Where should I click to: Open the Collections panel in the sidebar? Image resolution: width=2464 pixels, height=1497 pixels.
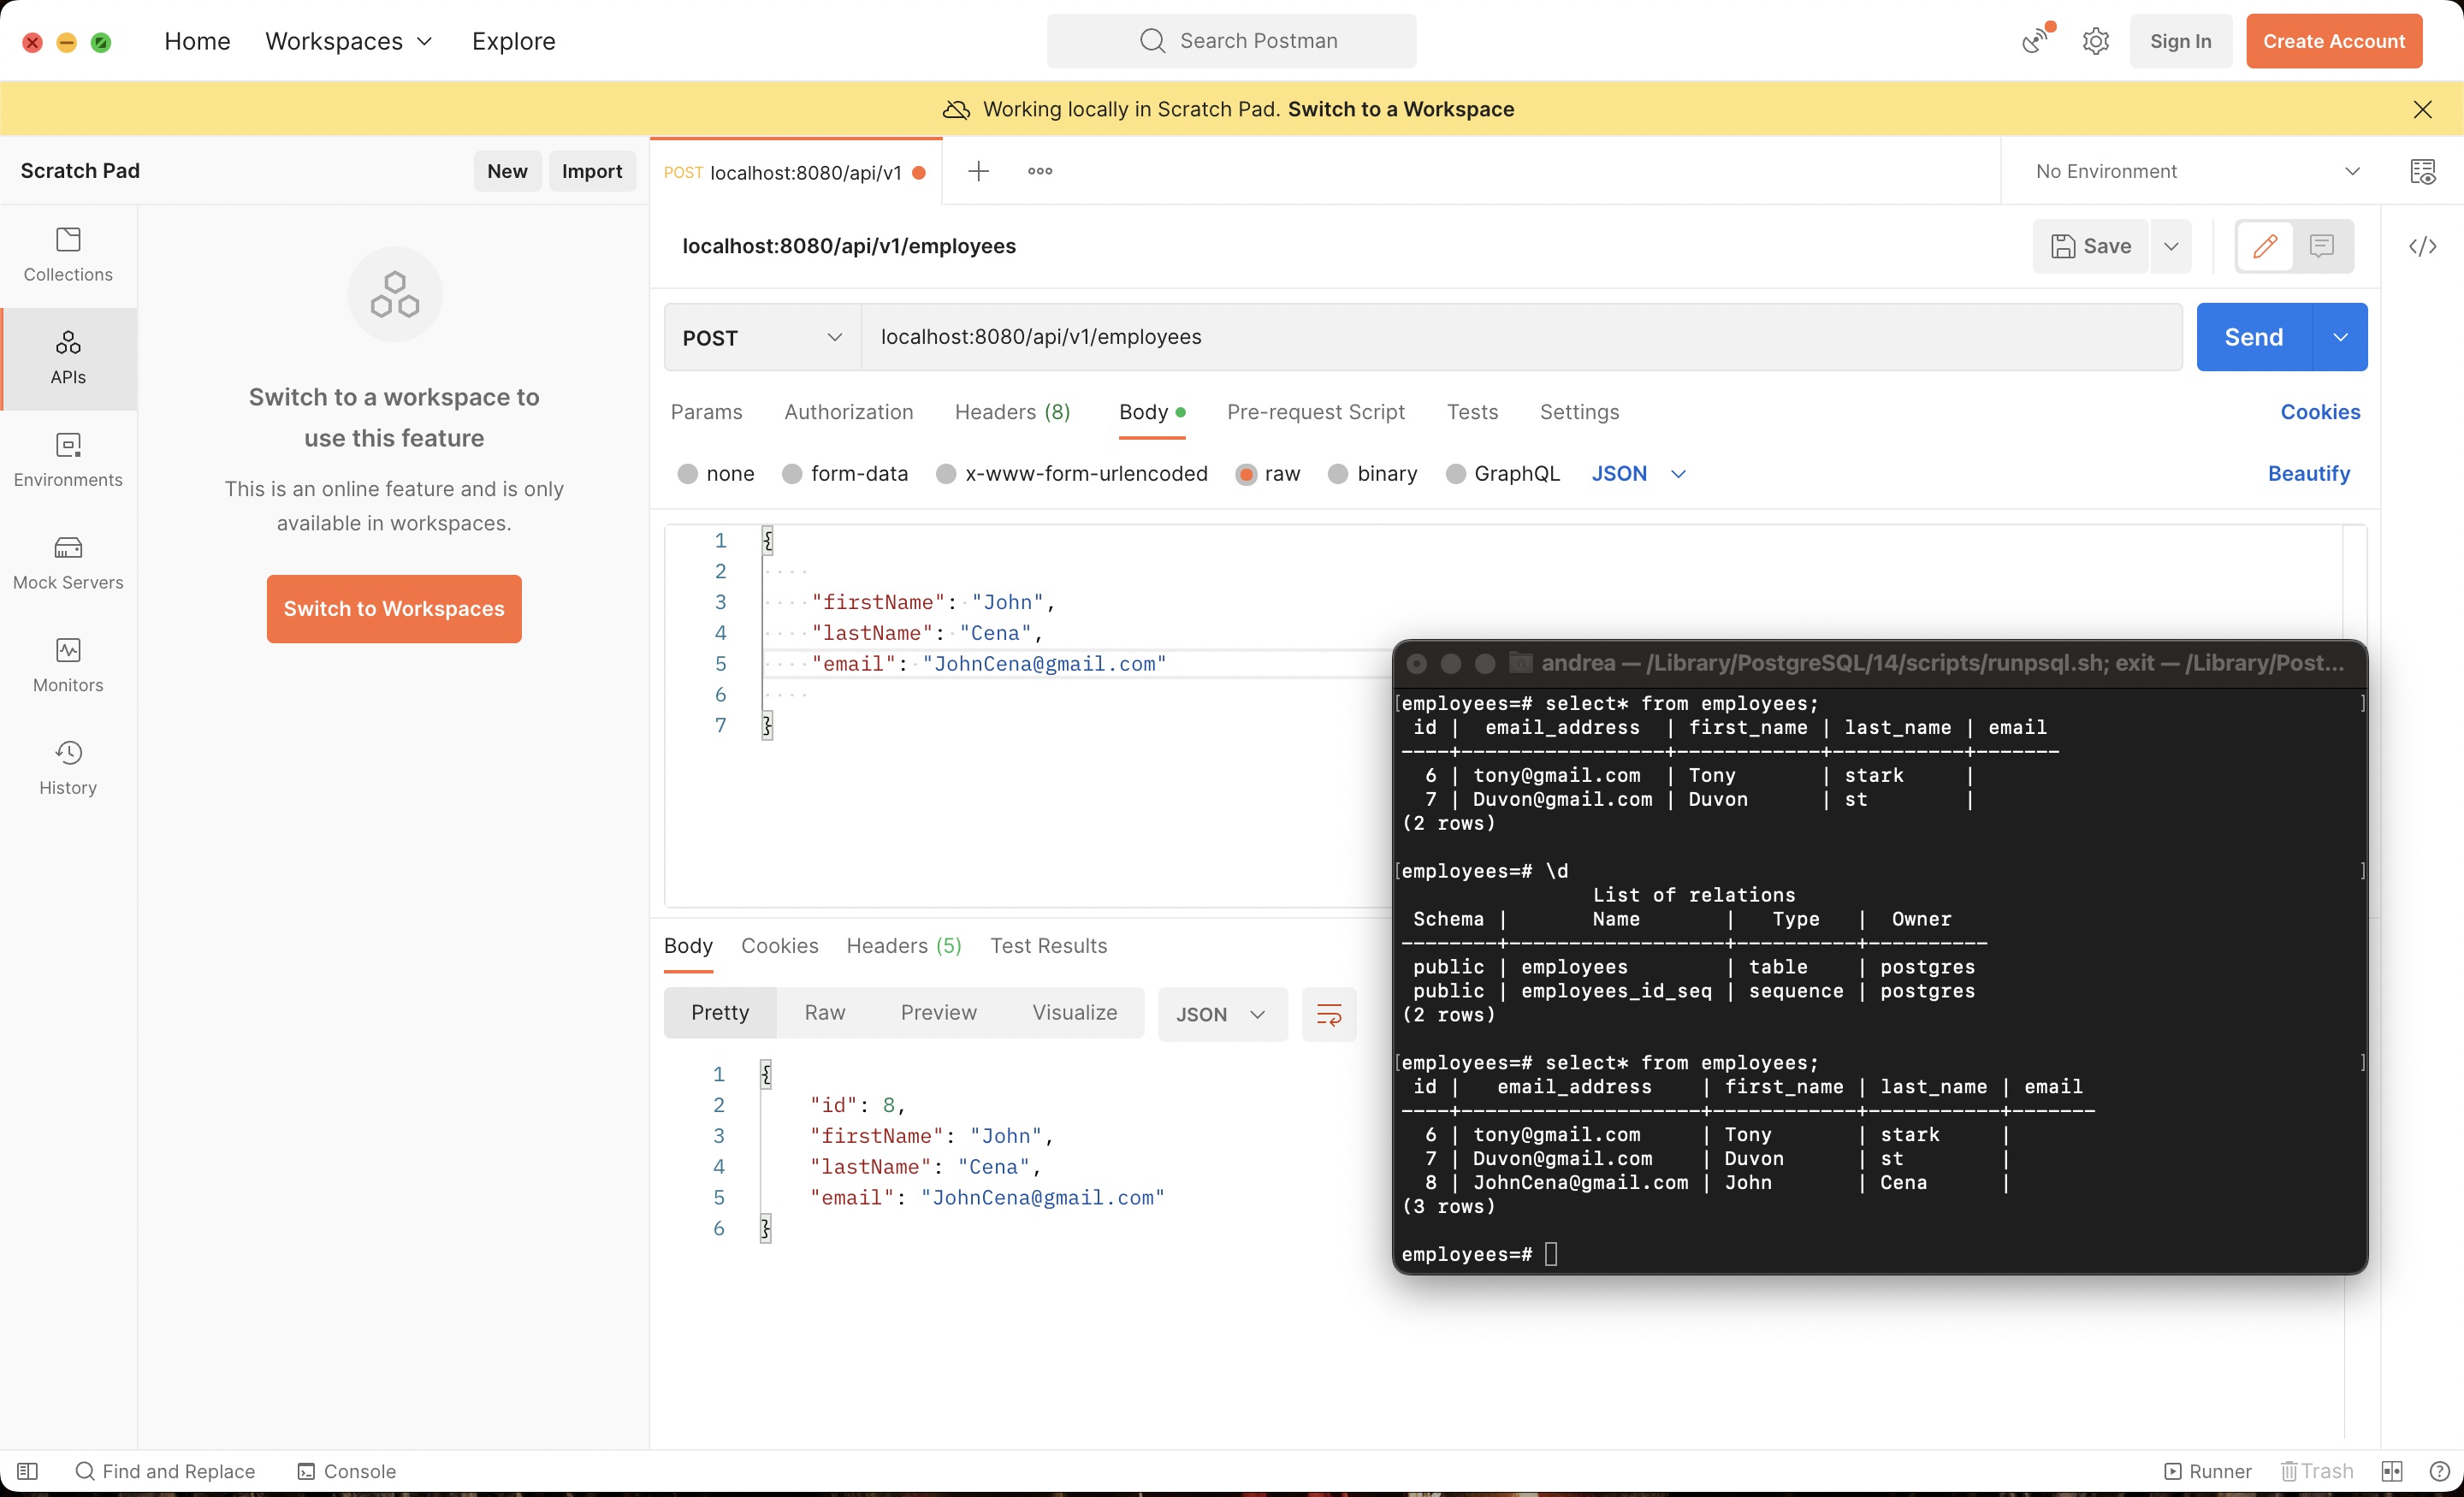pyautogui.click(x=67, y=254)
